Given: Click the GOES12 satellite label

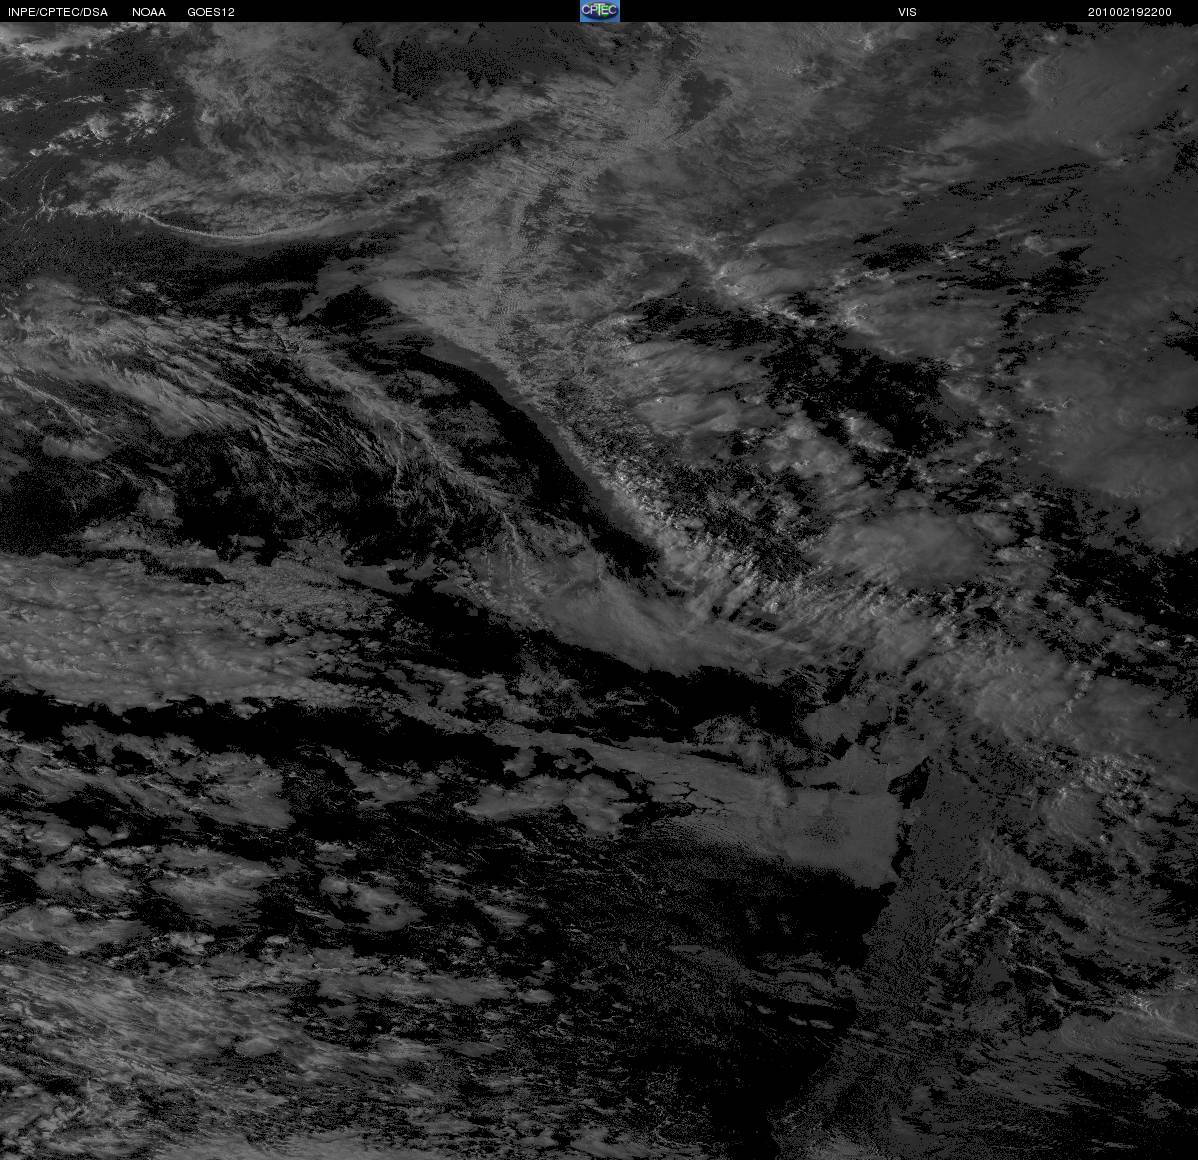Looking at the screenshot, I should 211,12.
